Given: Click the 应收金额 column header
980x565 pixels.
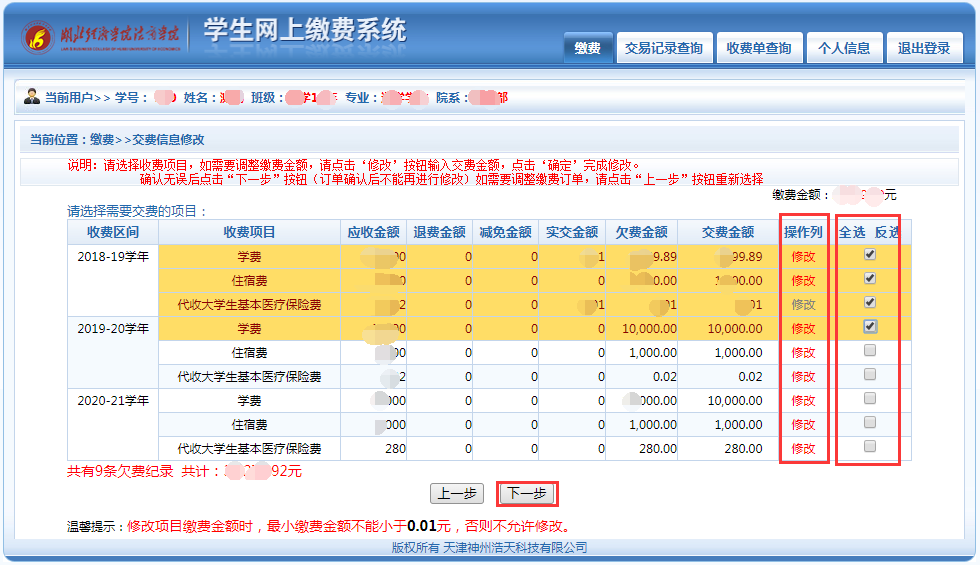Looking at the screenshot, I should click(374, 232).
